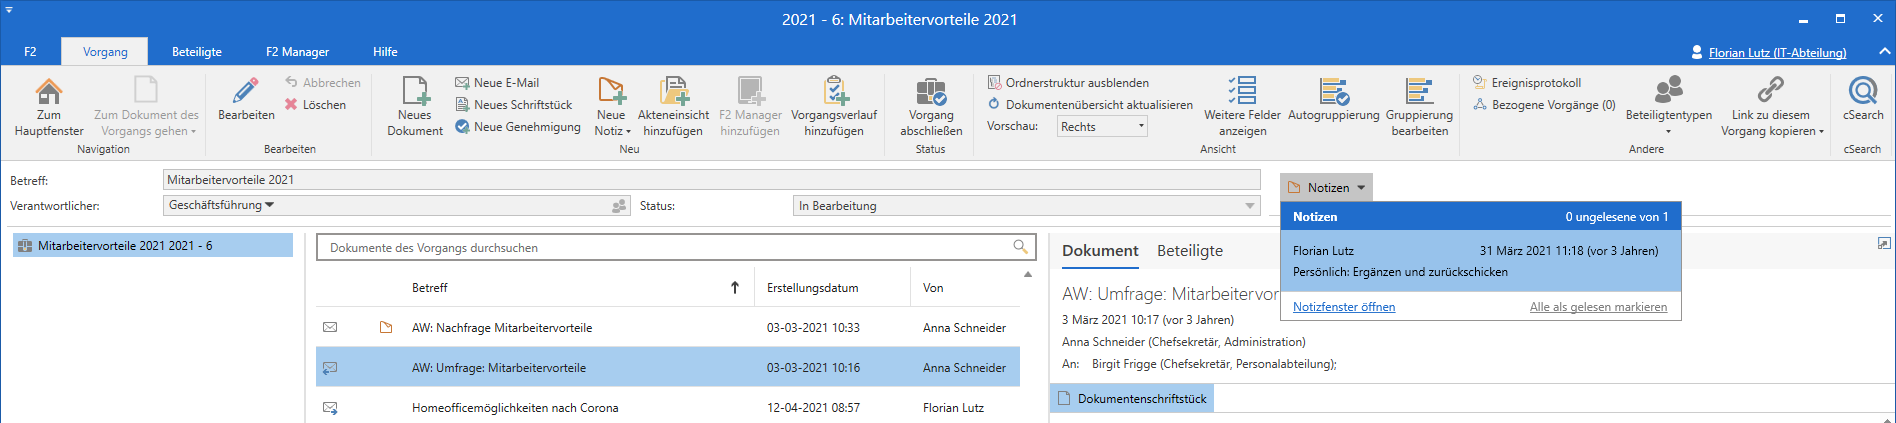1896x423 pixels.
Task: Run Autogruppierung on documents
Action: click(1333, 93)
